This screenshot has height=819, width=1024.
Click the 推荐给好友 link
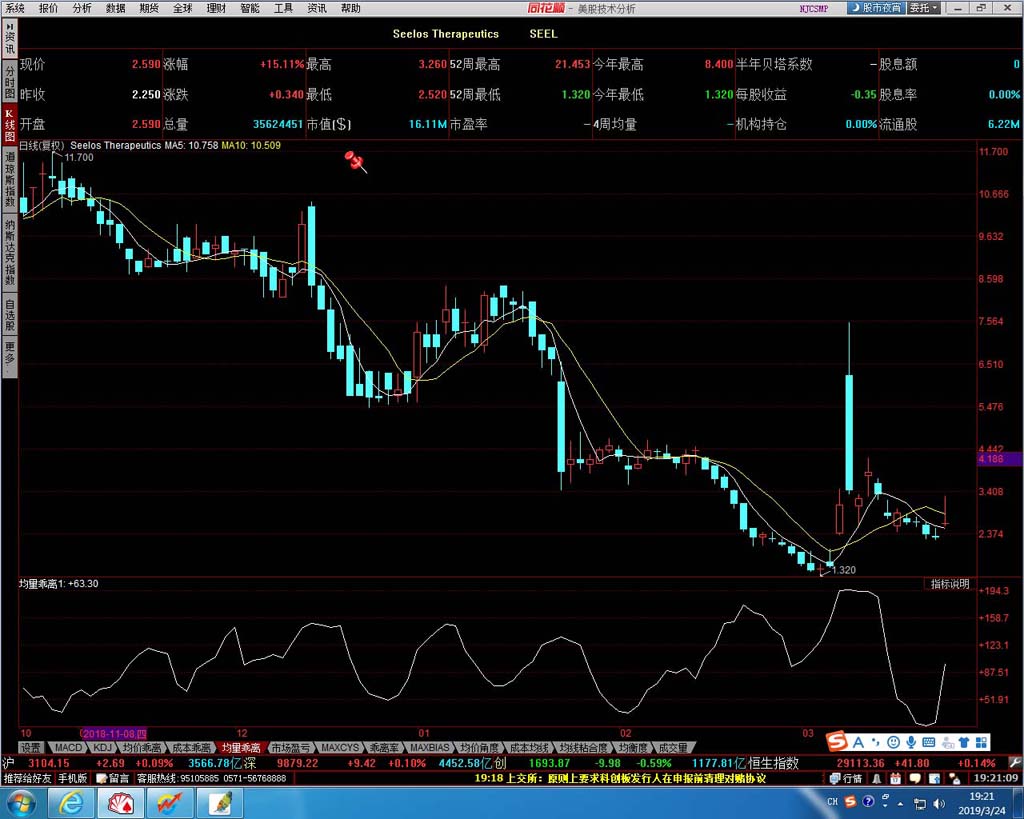point(27,779)
